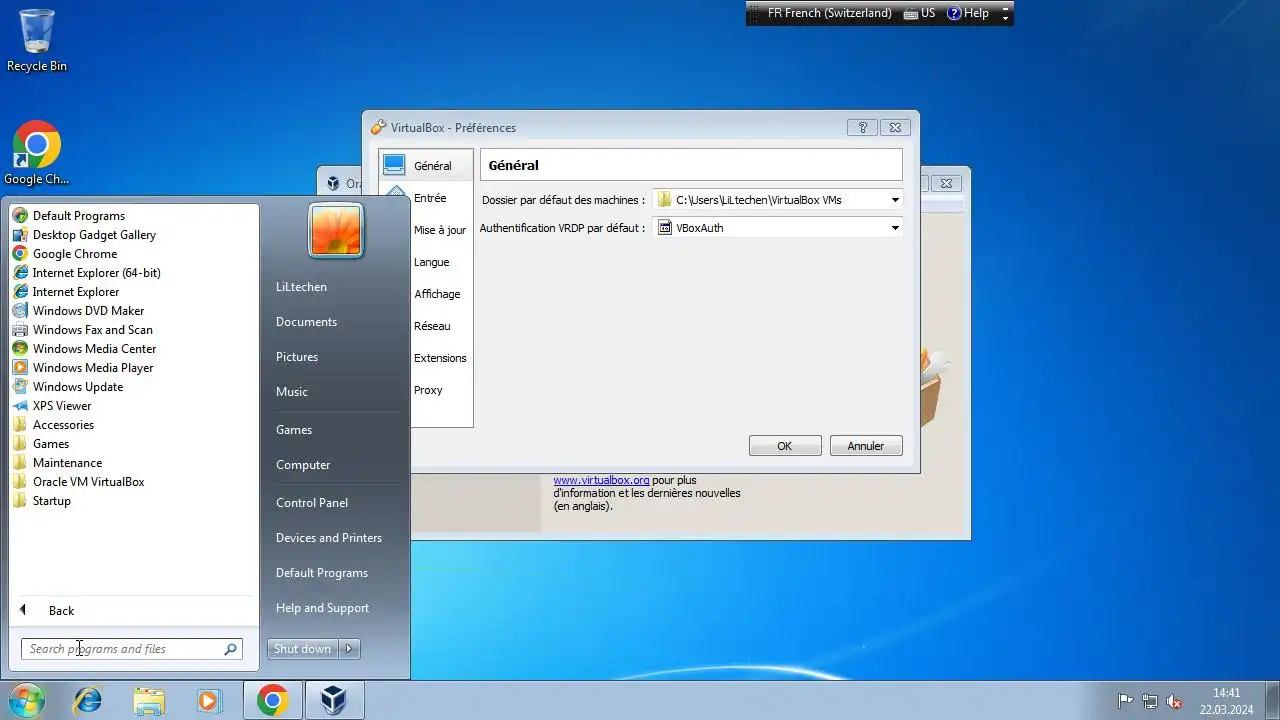Select the Affichage preferences category

[437, 294]
